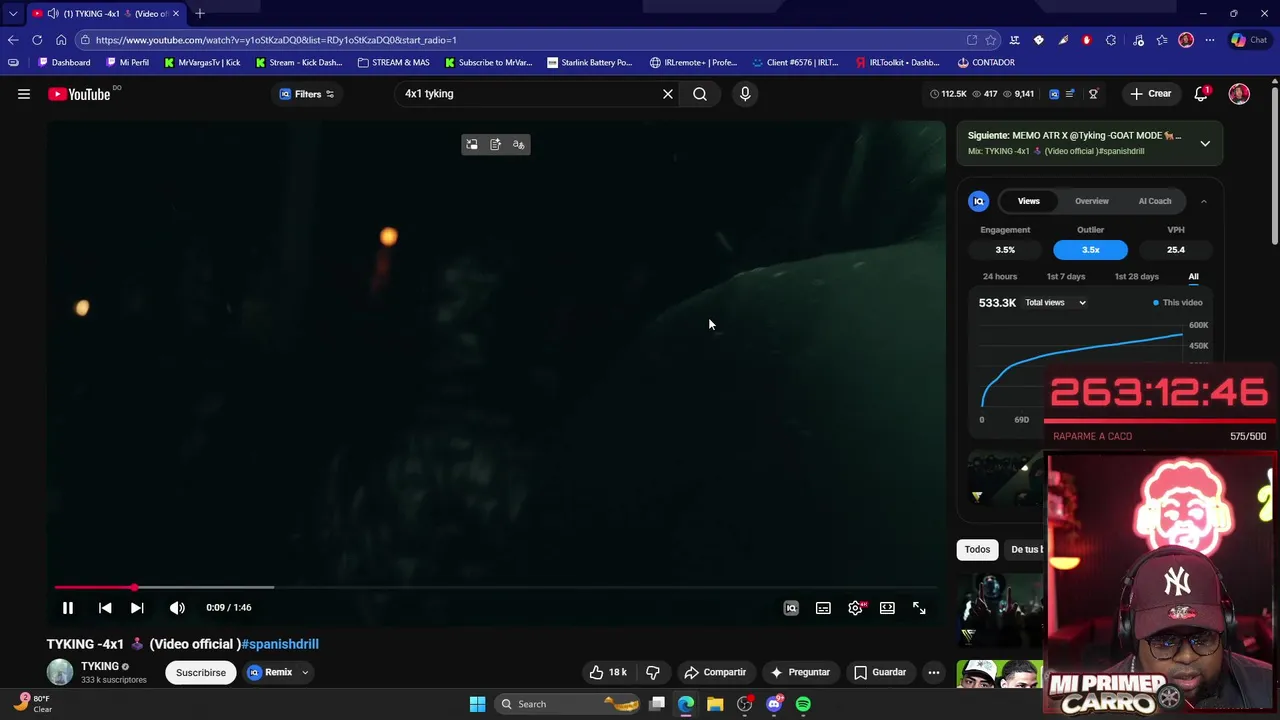1280x720 pixels.
Task: Open Spotify from the taskbar
Action: tap(803, 704)
